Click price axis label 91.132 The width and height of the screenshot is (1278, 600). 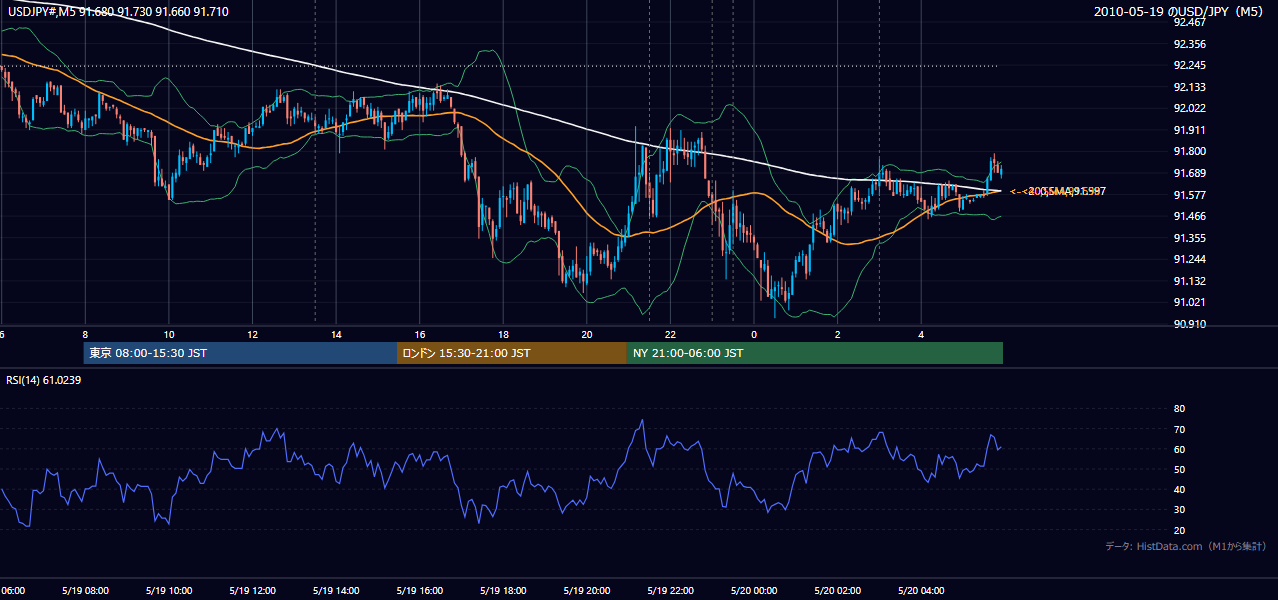1190,281
